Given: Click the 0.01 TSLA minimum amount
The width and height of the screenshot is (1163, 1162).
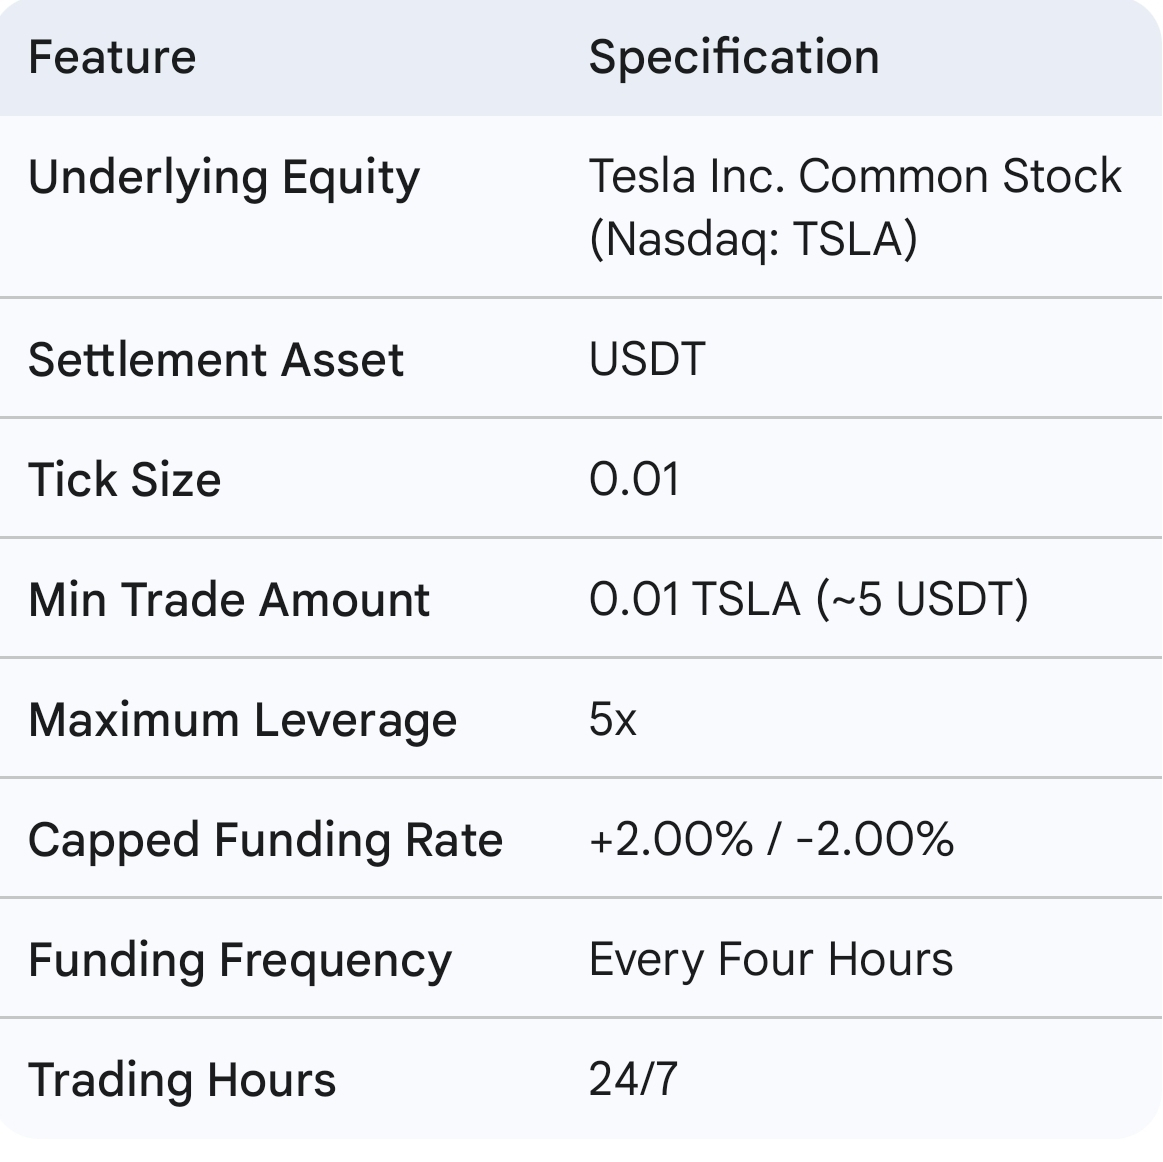Looking at the screenshot, I should pyautogui.click(x=694, y=599).
